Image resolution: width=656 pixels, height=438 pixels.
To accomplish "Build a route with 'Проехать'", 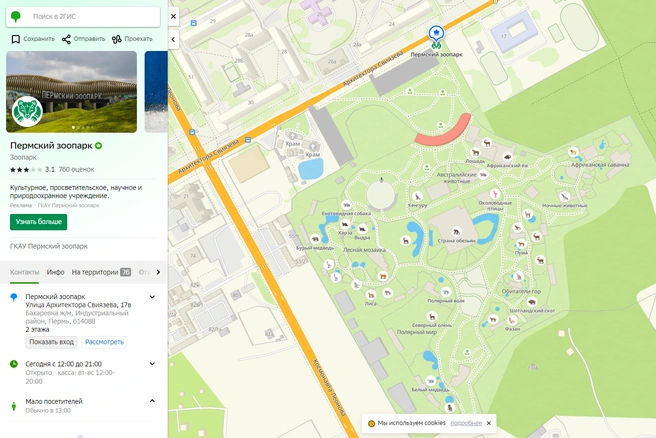I will click(x=132, y=39).
